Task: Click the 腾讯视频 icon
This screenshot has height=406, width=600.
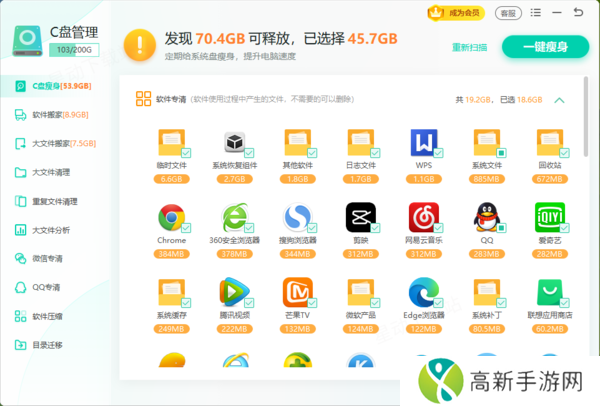Action: coord(233,291)
